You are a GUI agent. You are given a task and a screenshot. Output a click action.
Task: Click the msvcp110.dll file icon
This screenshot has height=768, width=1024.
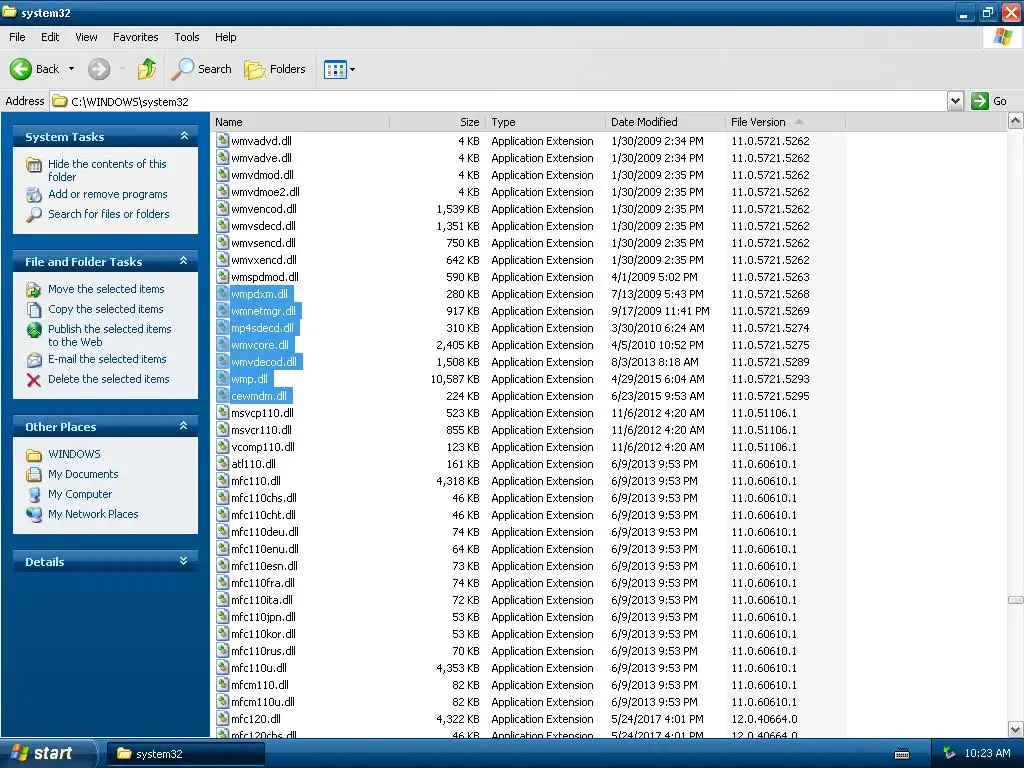[223, 413]
